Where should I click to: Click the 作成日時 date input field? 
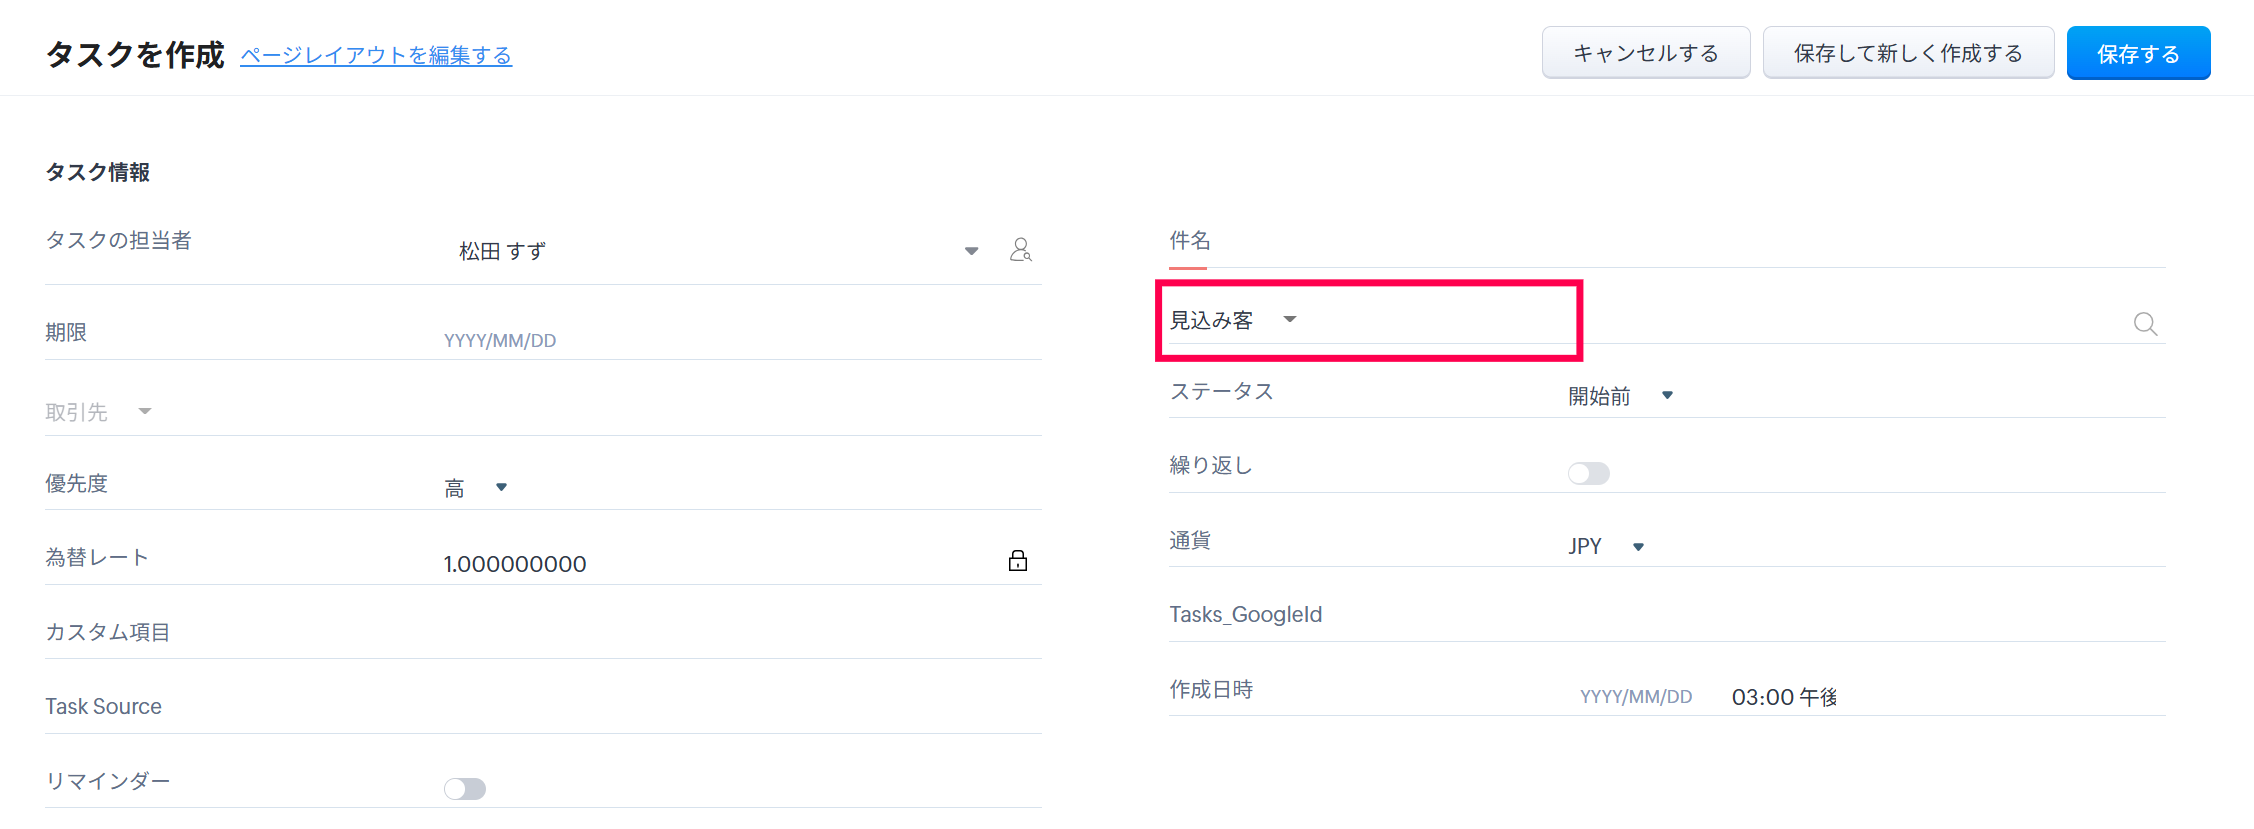1636,697
